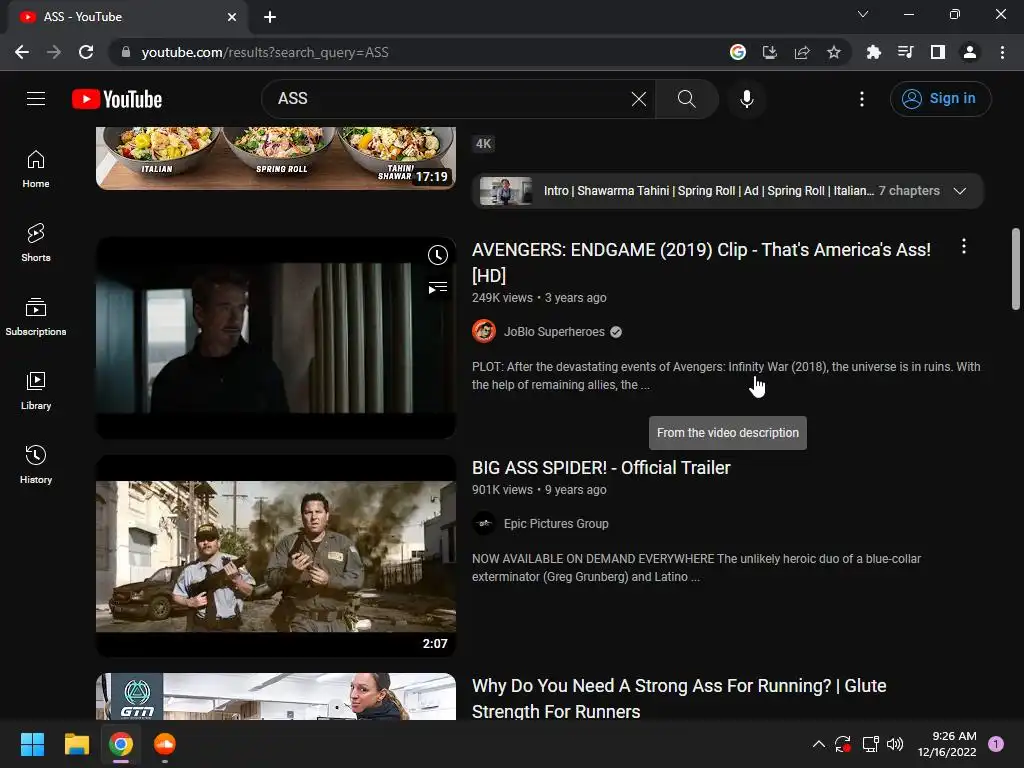Open YouTube settings three-dot menu

coord(861,99)
